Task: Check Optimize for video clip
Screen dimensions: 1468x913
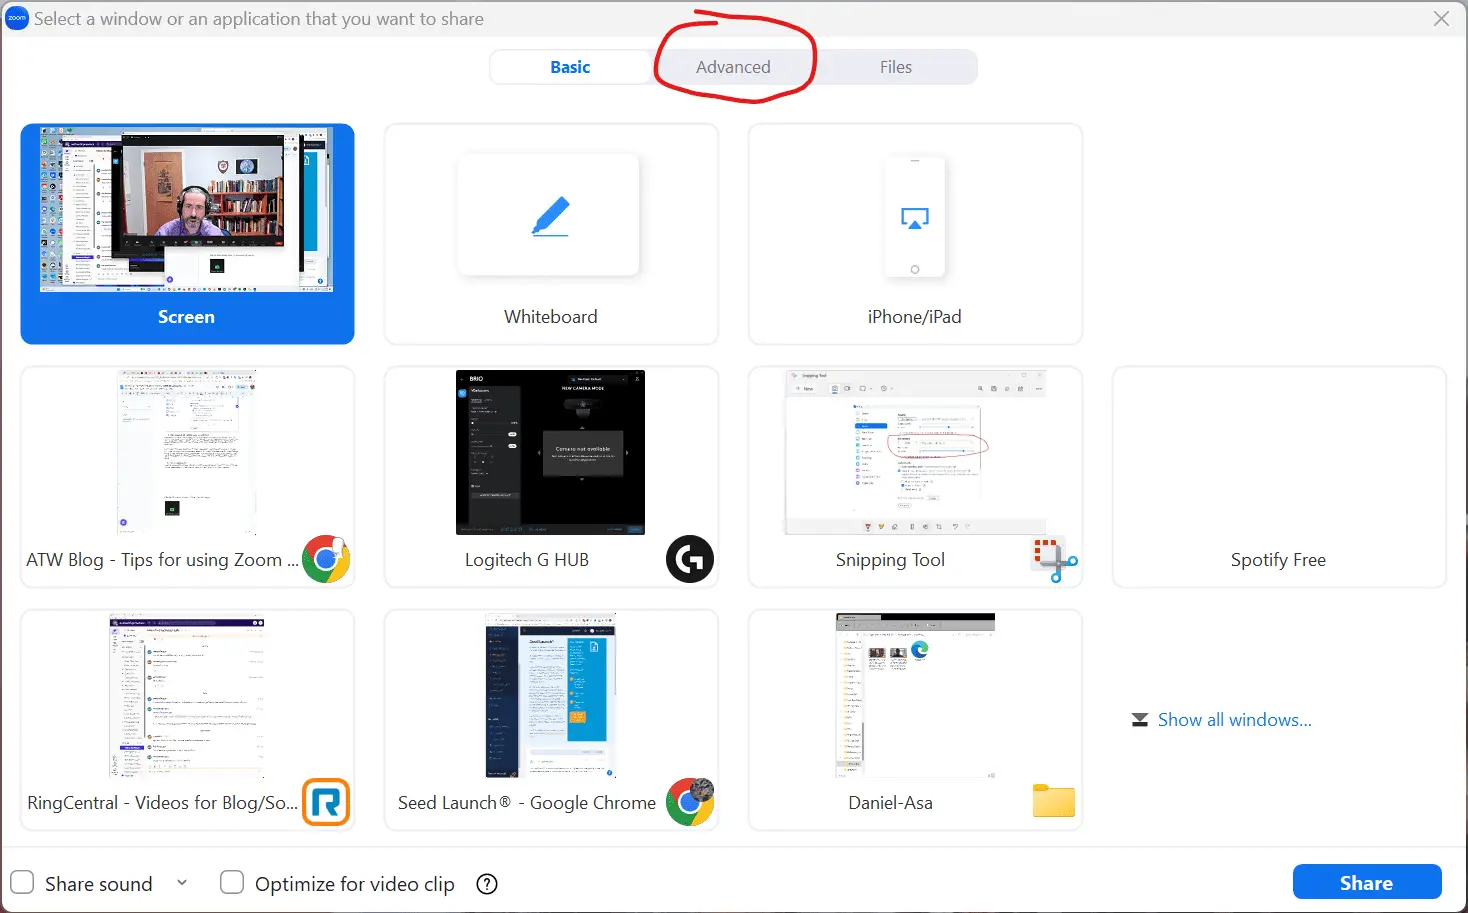Action: [x=231, y=882]
